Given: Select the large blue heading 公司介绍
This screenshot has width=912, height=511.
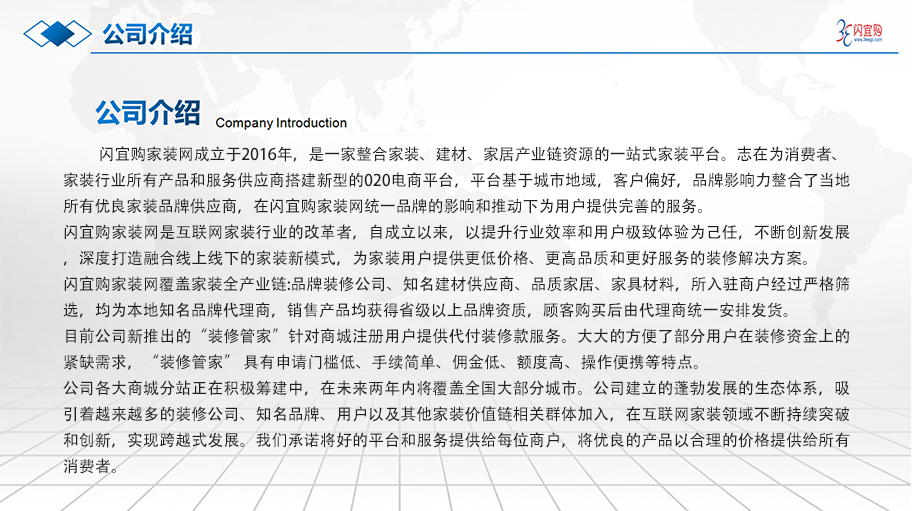Looking at the screenshot, I should [x=148, y=112].
